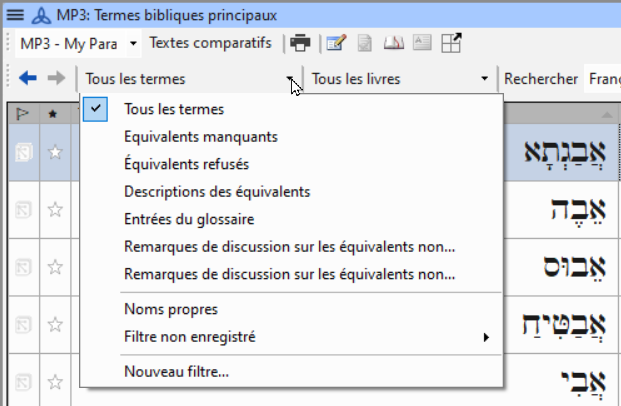The image size is (621, 406).
Task: Open the 'MP3 - My Para' project dropdown arrow
Action: (133, 43)
